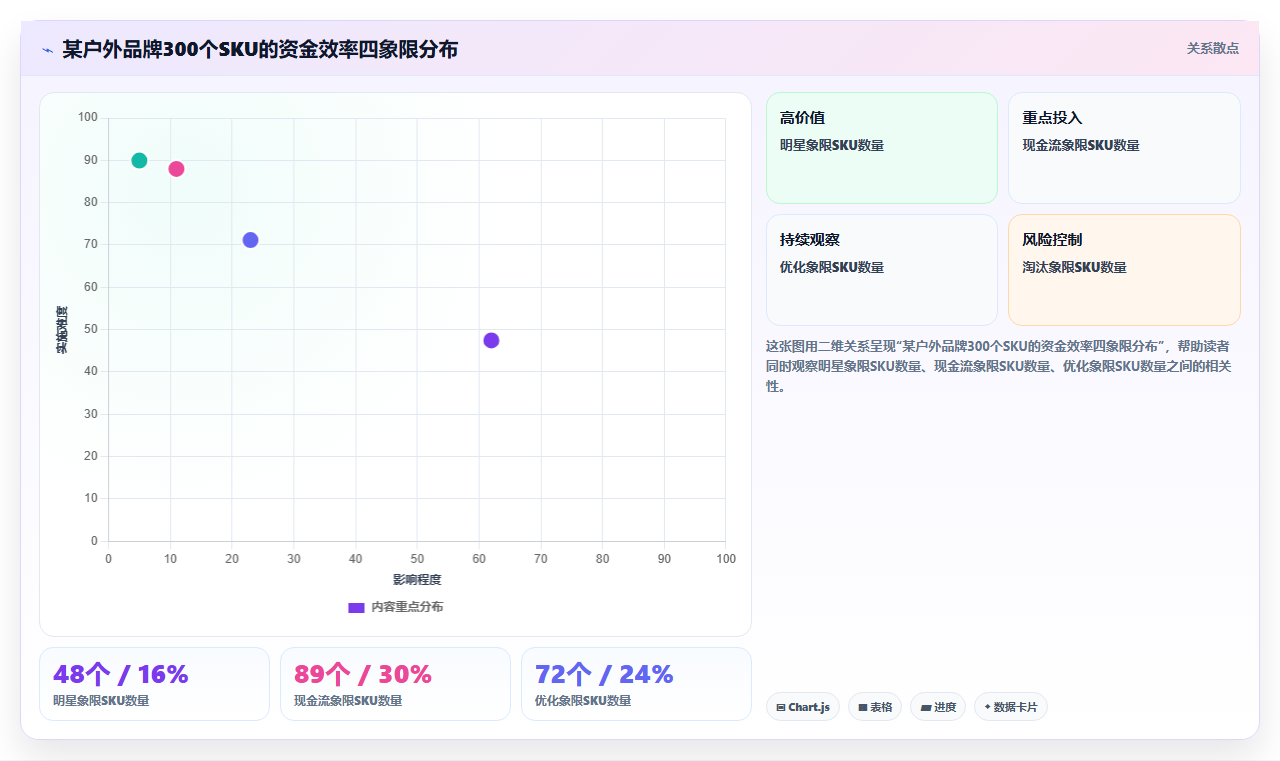This screenshot has height=761, width=1280.
Task: Open the 重点投入 card
Action: click(x=1124, y=148)
